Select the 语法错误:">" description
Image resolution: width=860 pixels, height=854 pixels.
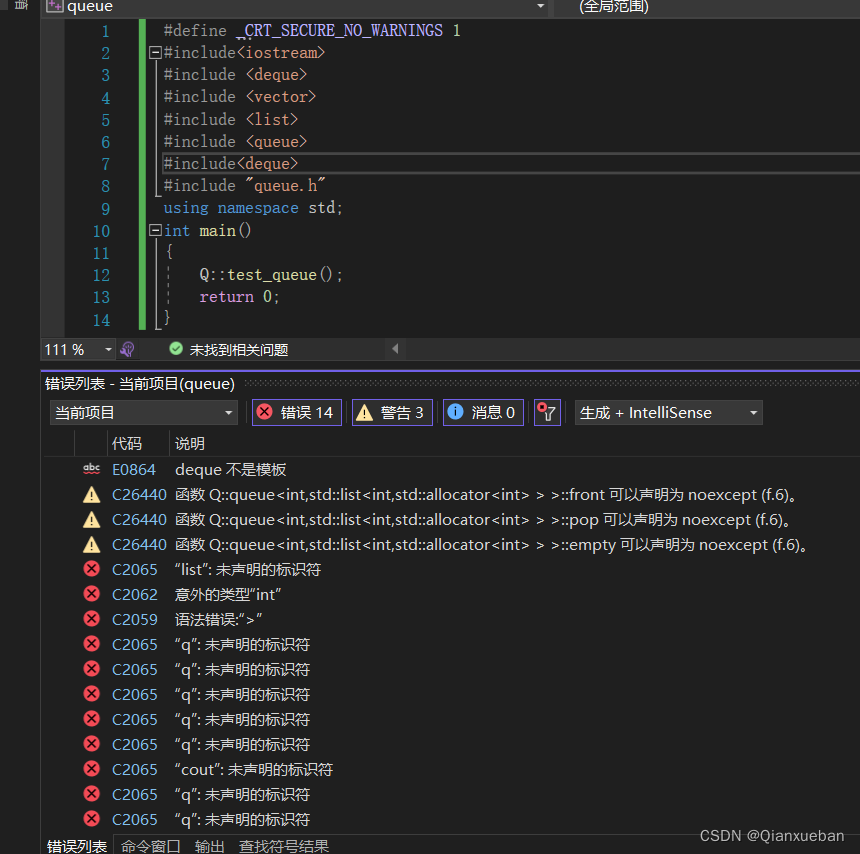(x=218, y=620)
